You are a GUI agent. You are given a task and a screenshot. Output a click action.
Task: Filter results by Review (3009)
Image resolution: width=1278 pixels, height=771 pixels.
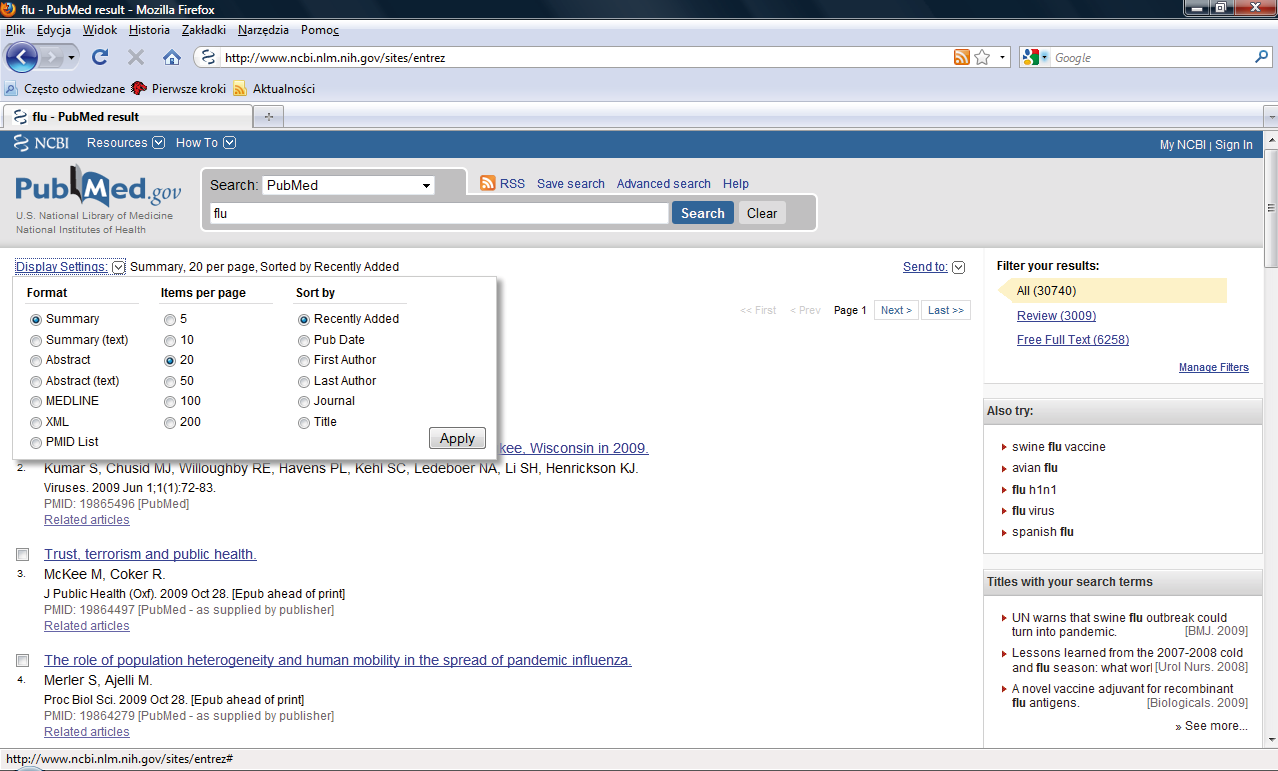(1056, 316)
